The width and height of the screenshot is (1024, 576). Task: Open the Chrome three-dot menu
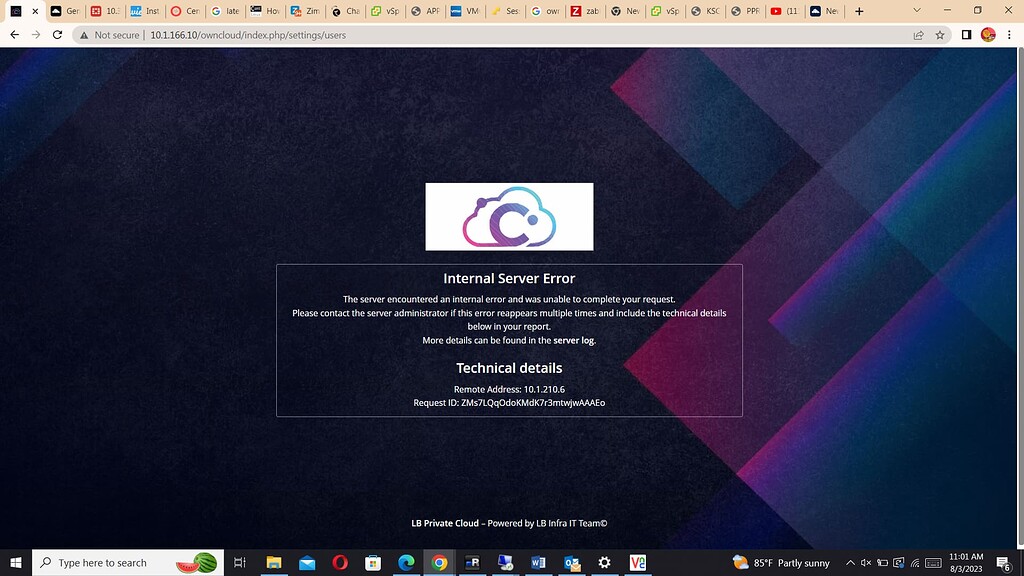pos(1010,35)
